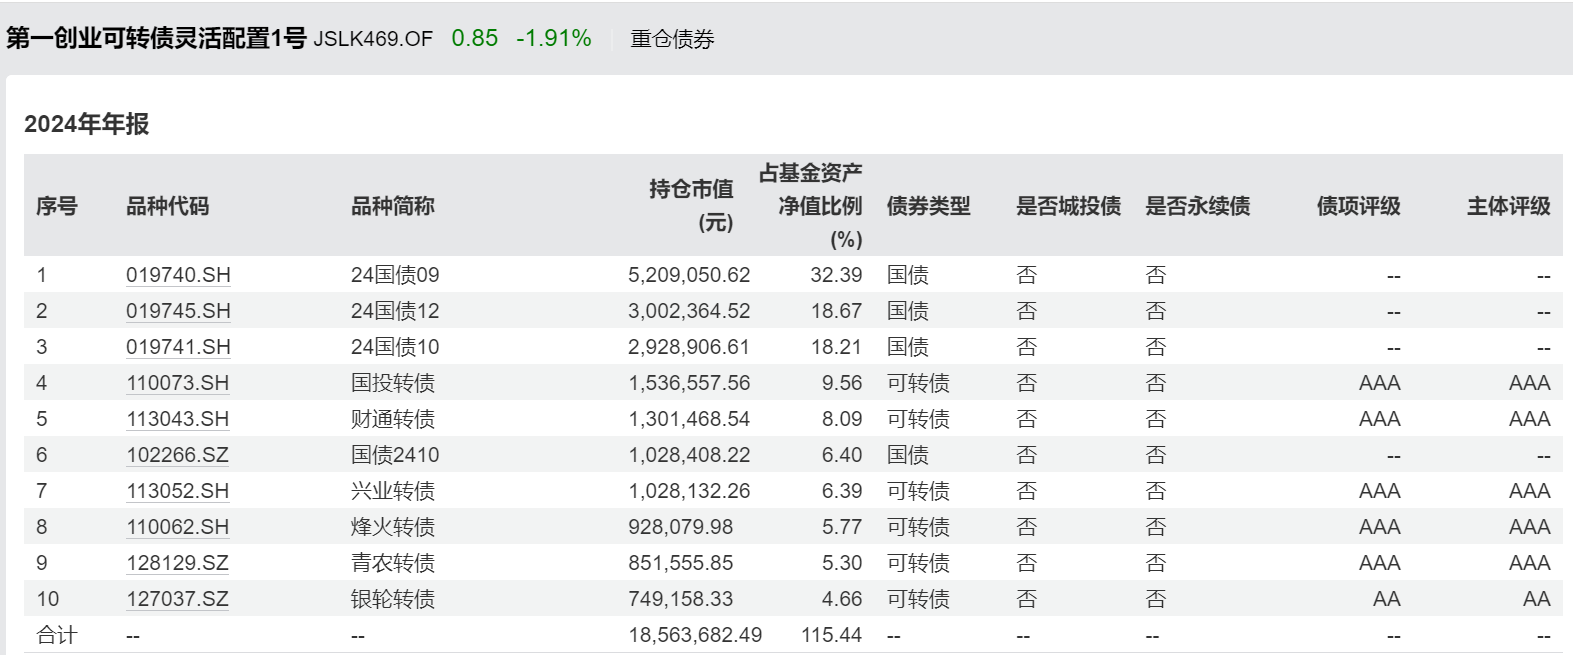Click the 主体评级 column header

1508,206
